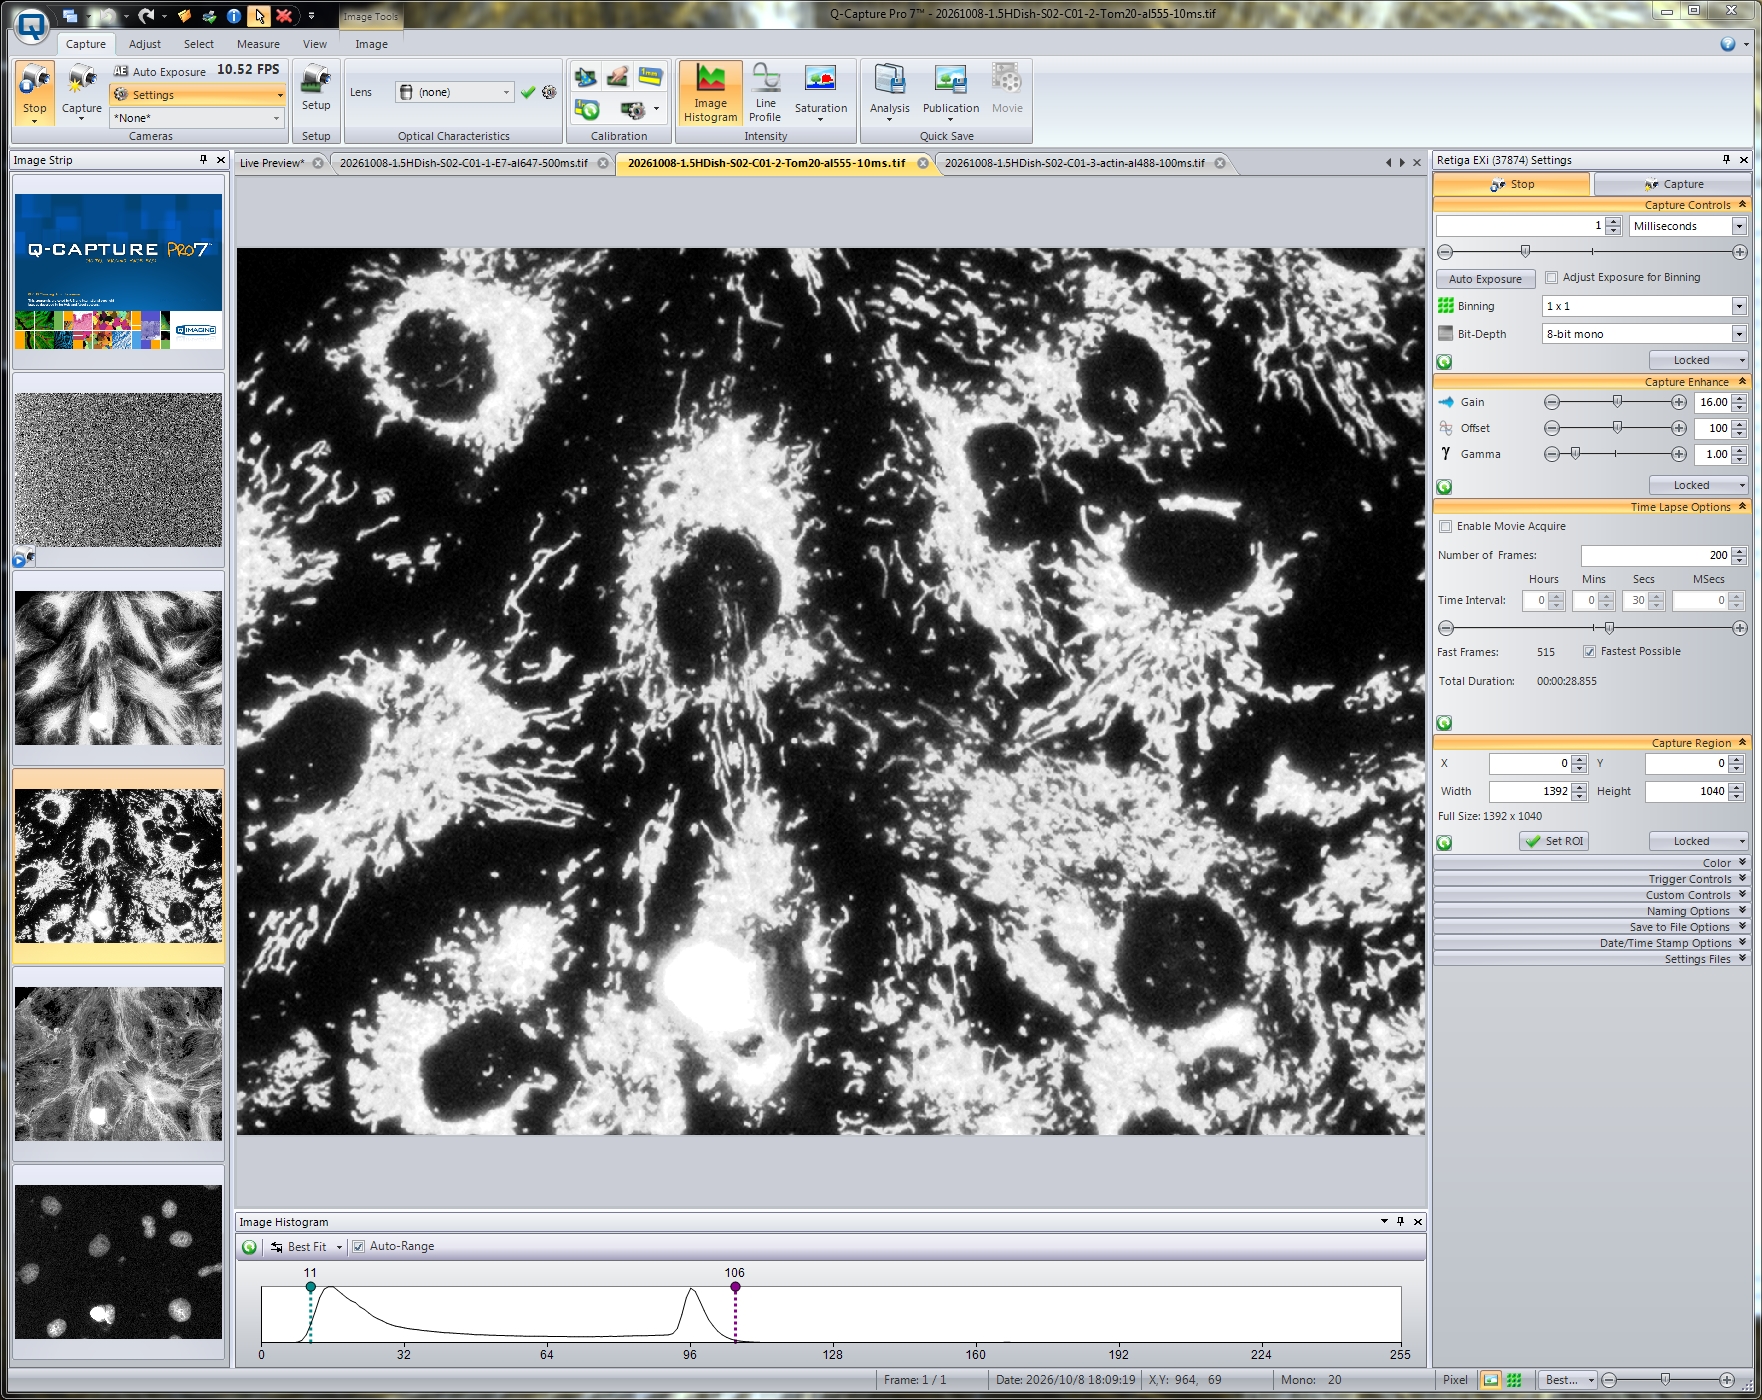Click the Set ROI button
This screenshot has width=1762, height=1400.
[1554, 841]
